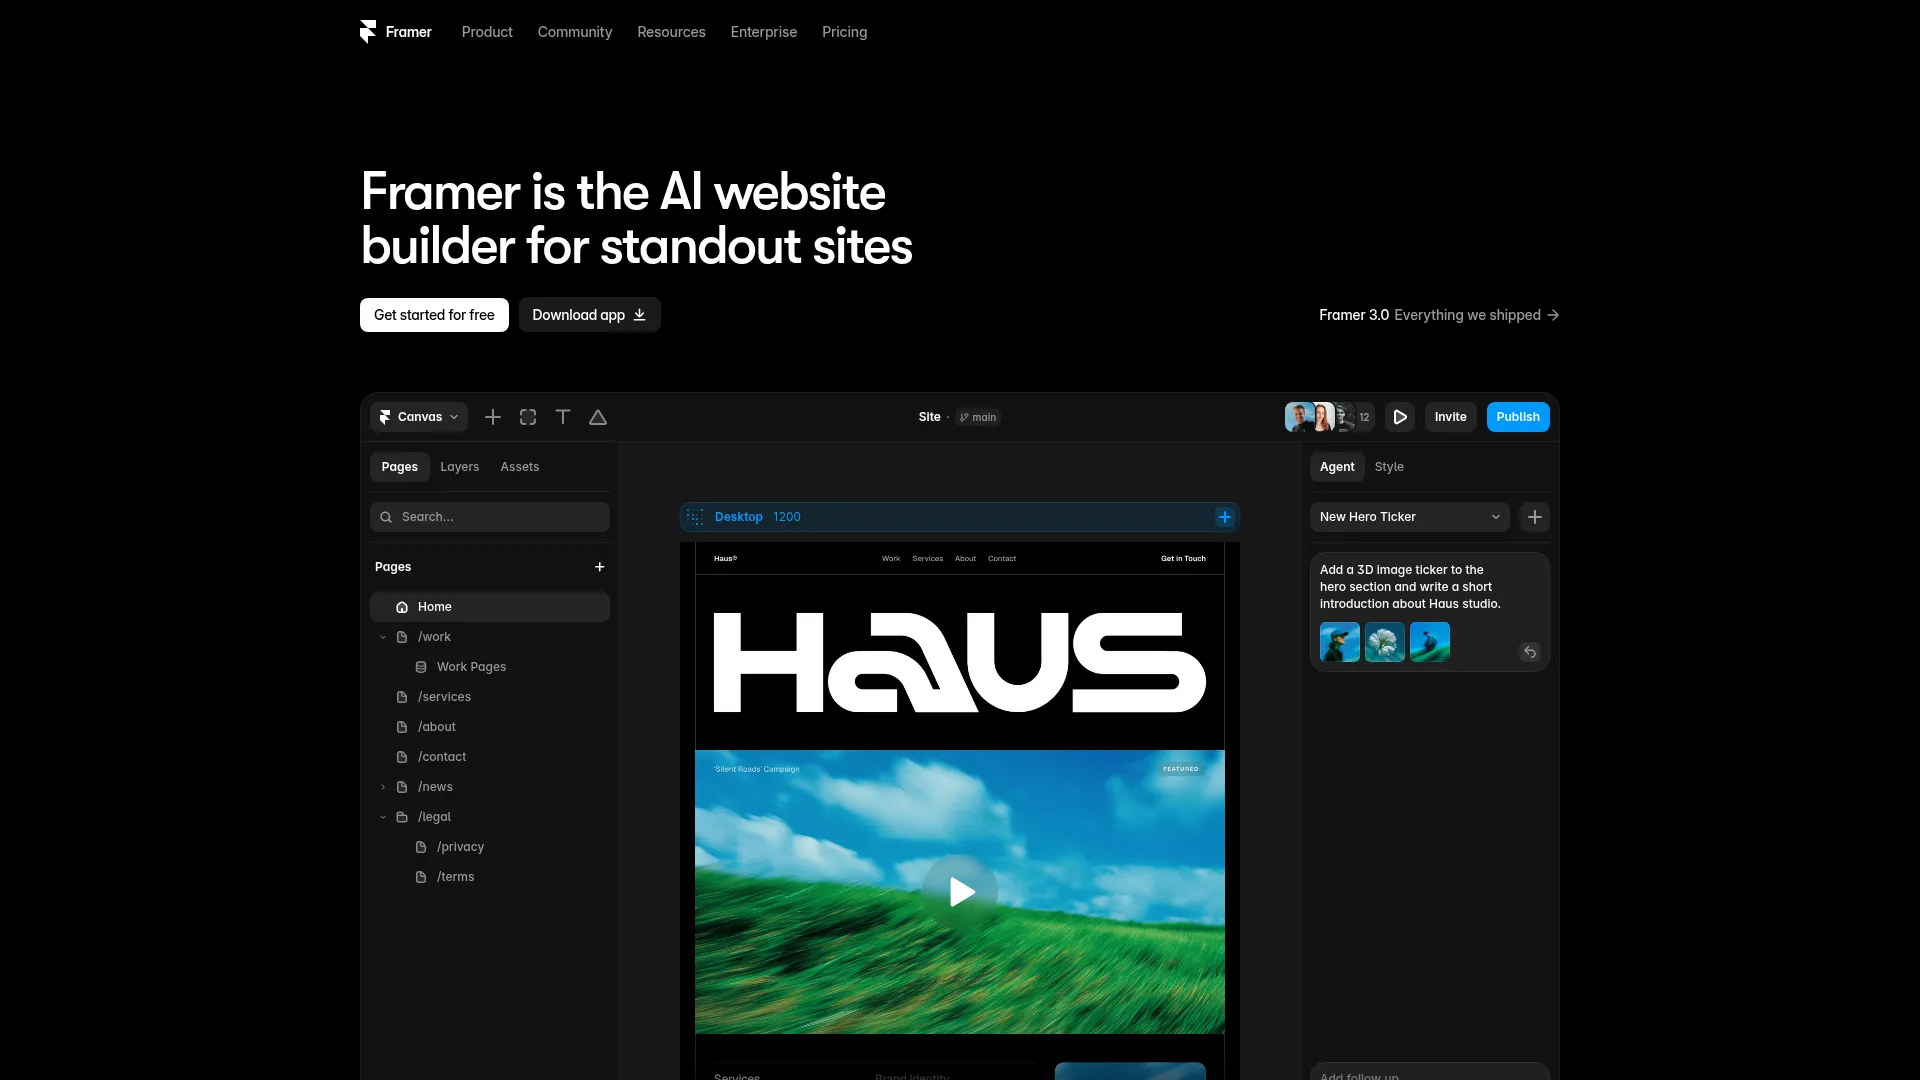
Task: Click the main branch badge
Action: tap(978, 417)
